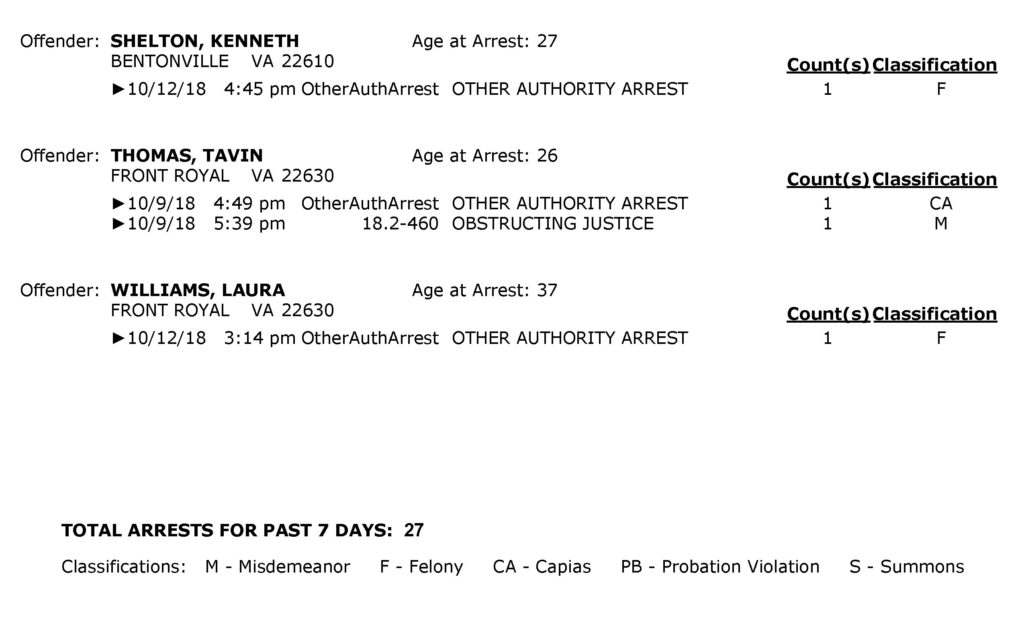The height and width of the screenshot is (638, 1024).
Task: Click the triangle next to the 10/9/18 4:49 pm entry
Action: pos(118,204)
